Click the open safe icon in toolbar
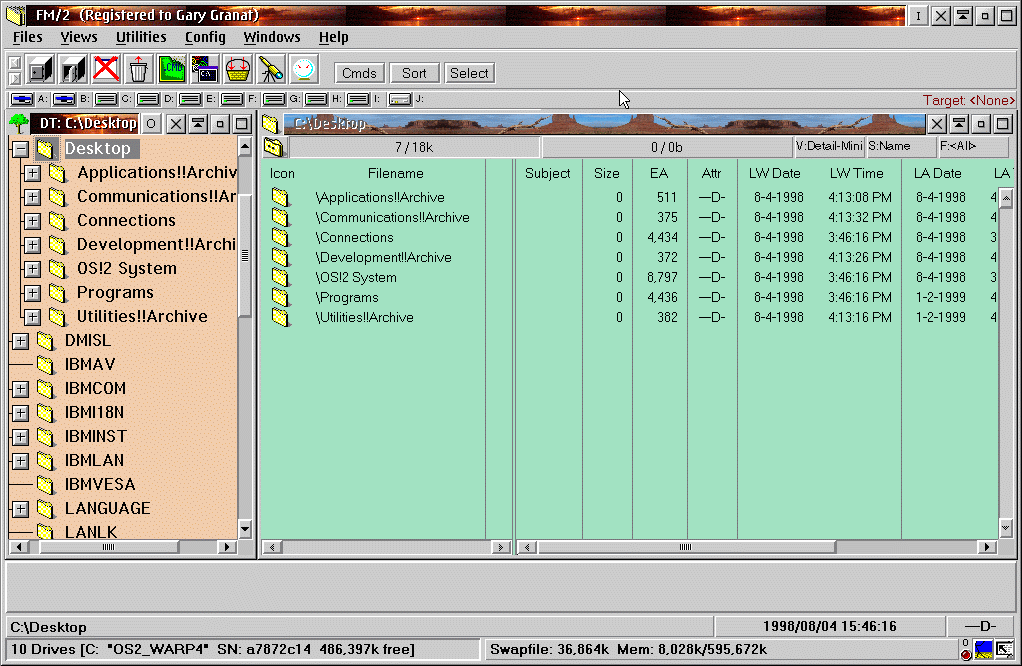The image size is (1022, 666). click(x=73, y=70)
